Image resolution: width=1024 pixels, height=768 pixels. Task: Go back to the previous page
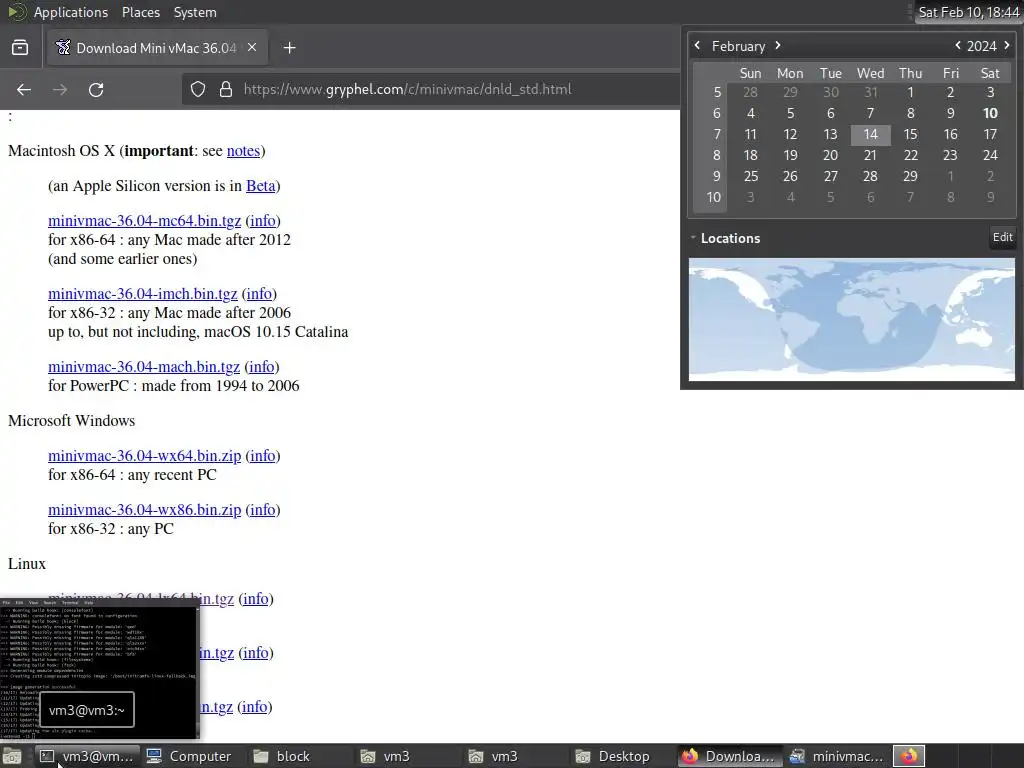tap(24, 89)
